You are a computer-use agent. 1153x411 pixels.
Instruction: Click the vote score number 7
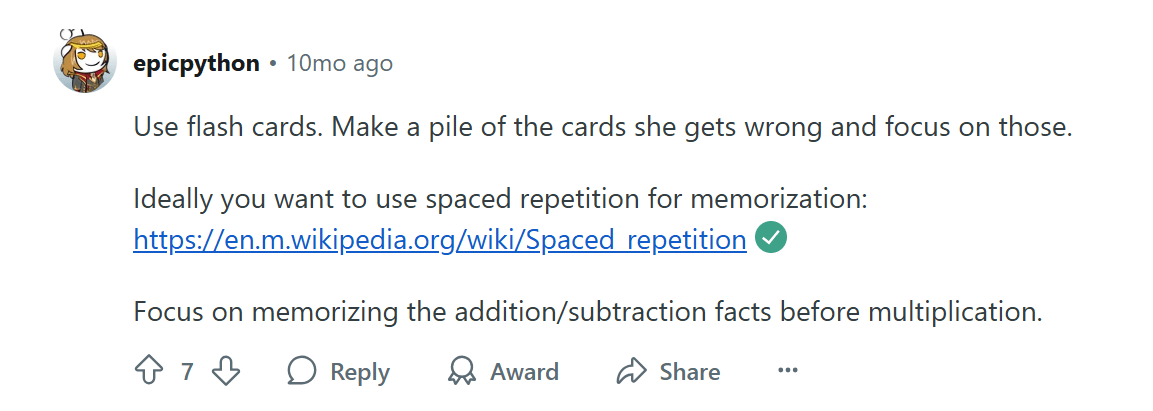tap(187, 372)
